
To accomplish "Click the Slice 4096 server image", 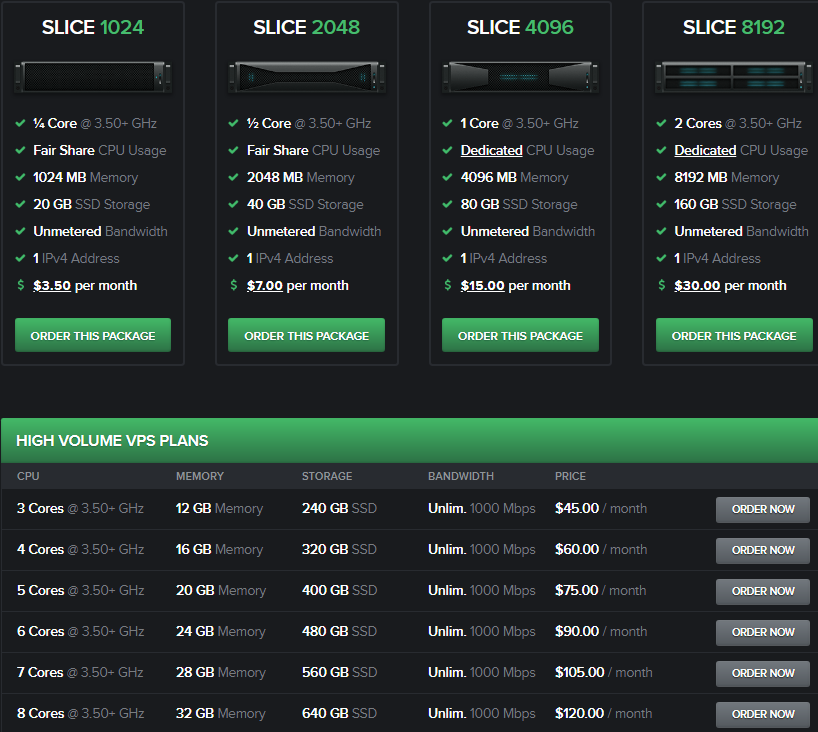I will 520,77.
